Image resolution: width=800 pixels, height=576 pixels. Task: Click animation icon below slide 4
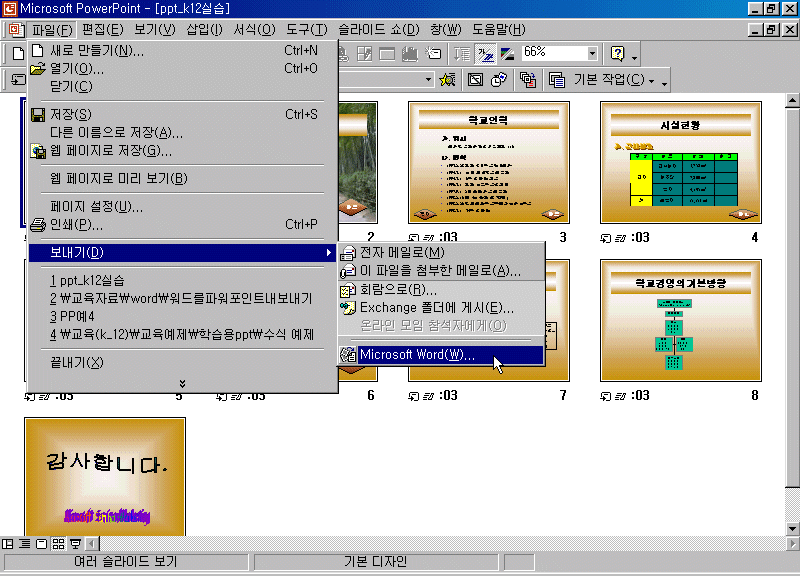(x=620, y=238)
